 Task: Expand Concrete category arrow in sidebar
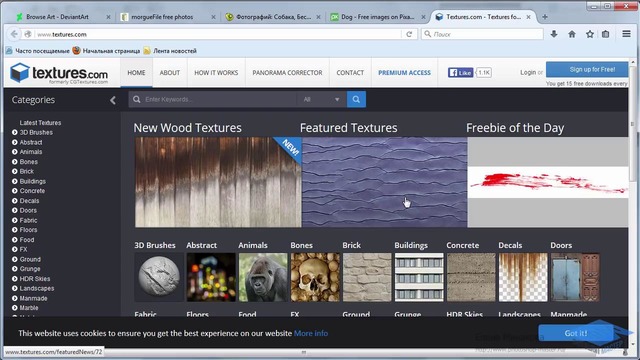(15, 191)
